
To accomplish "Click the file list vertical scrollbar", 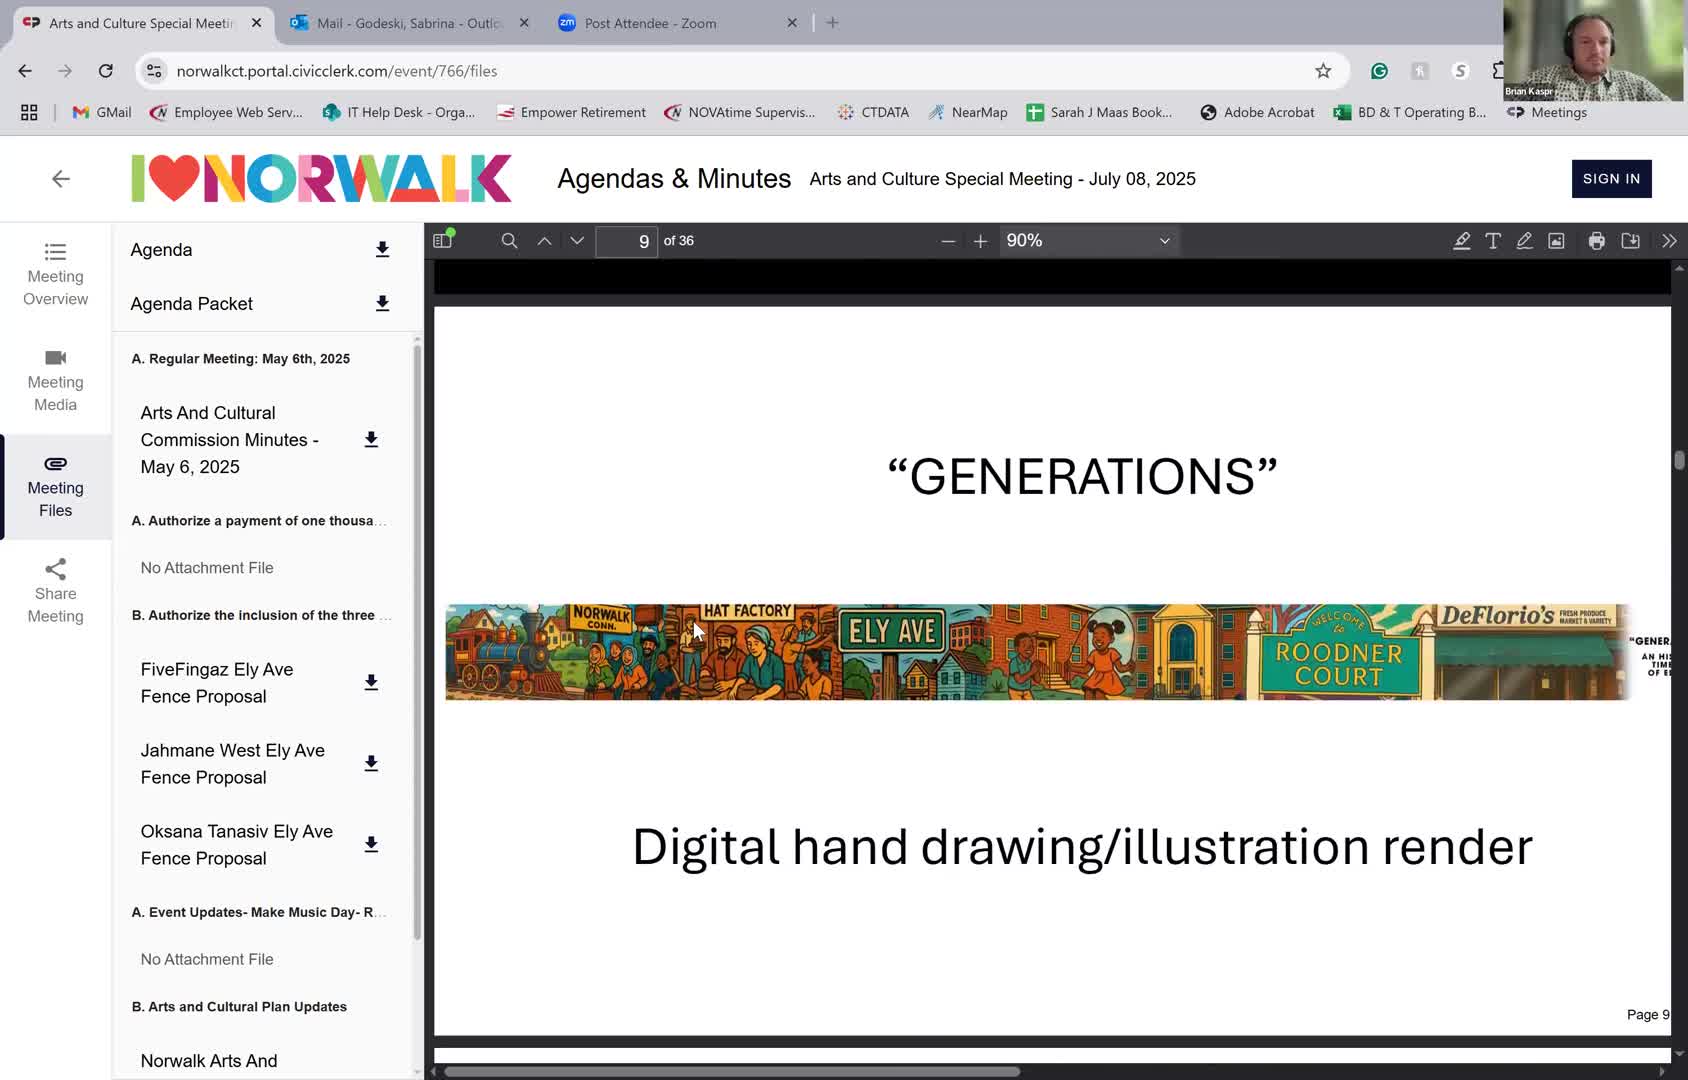I will point(417,640).
